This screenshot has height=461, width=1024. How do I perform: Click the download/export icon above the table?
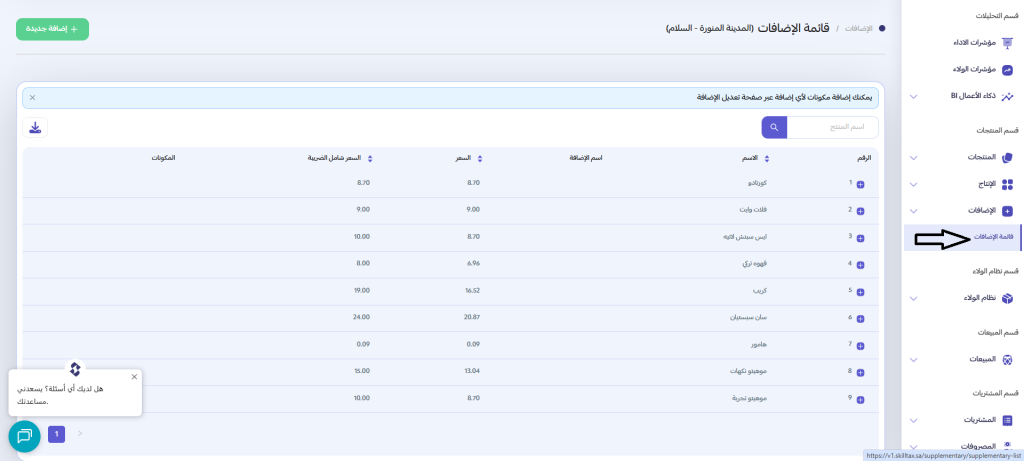[x=35, y=127]
